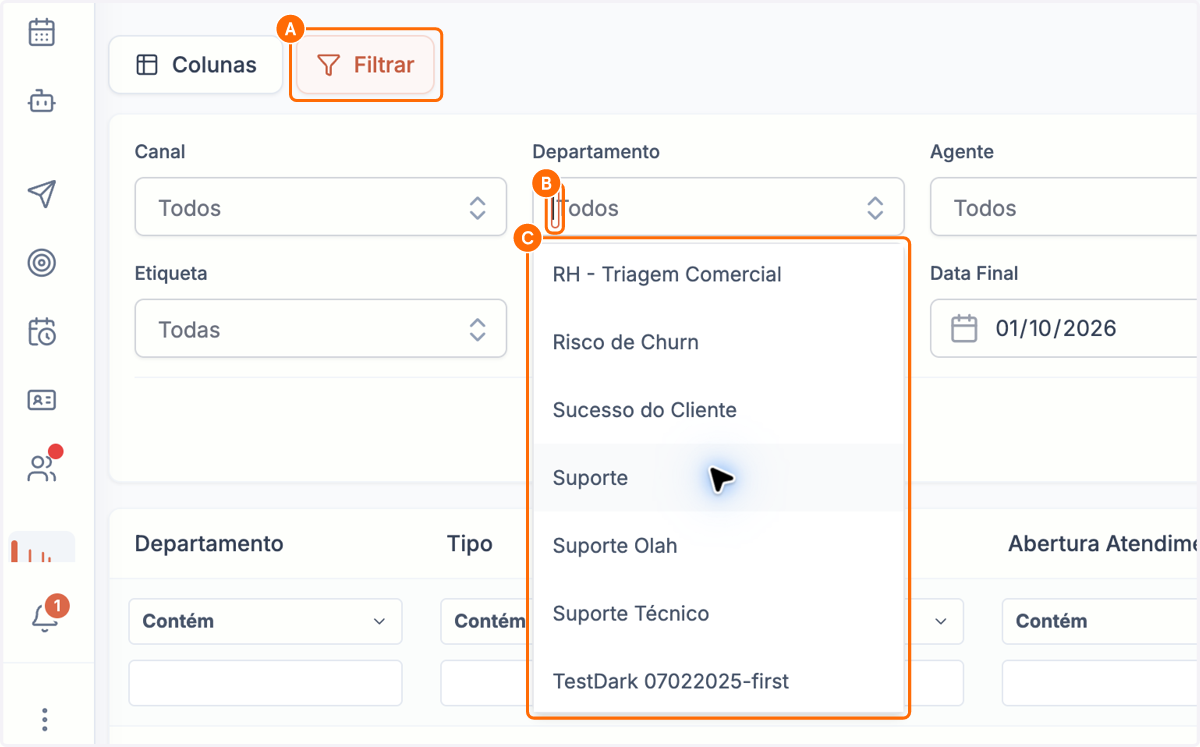Open Contém dropdown under Tipo column
Viewport: 1200px width, 747px height.
[484, 621]
